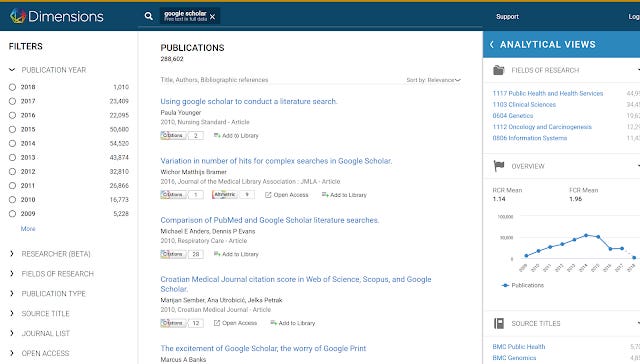
Task: Open Variation in number of hits article
Action: coord(276,161)
